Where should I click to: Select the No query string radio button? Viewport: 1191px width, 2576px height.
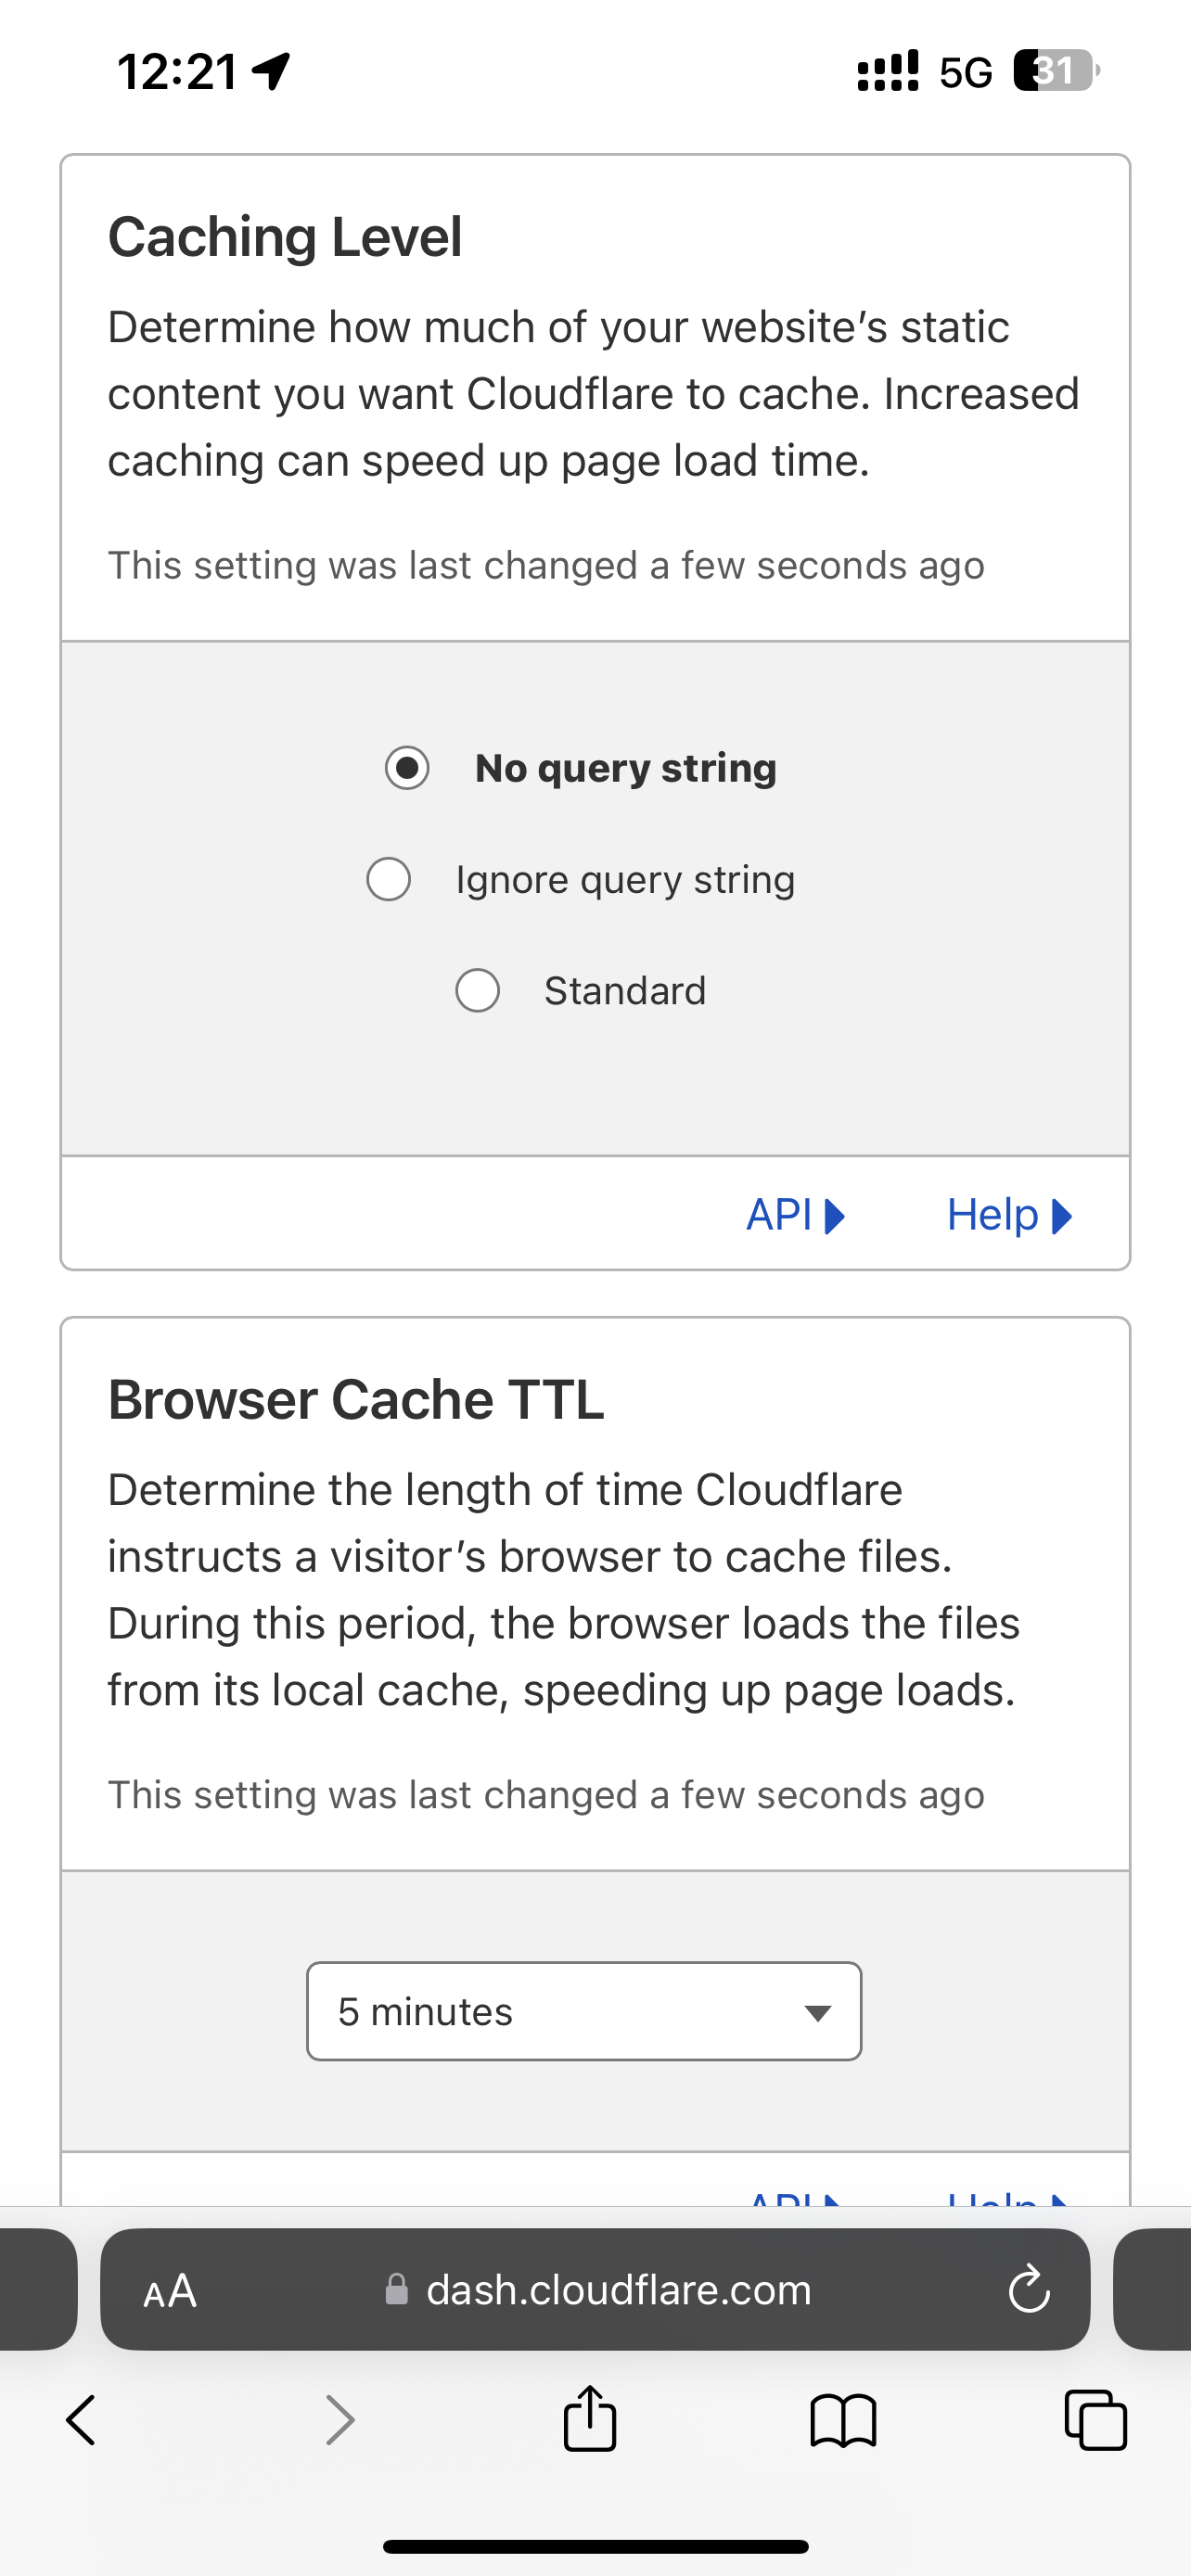tap(407, 768)
